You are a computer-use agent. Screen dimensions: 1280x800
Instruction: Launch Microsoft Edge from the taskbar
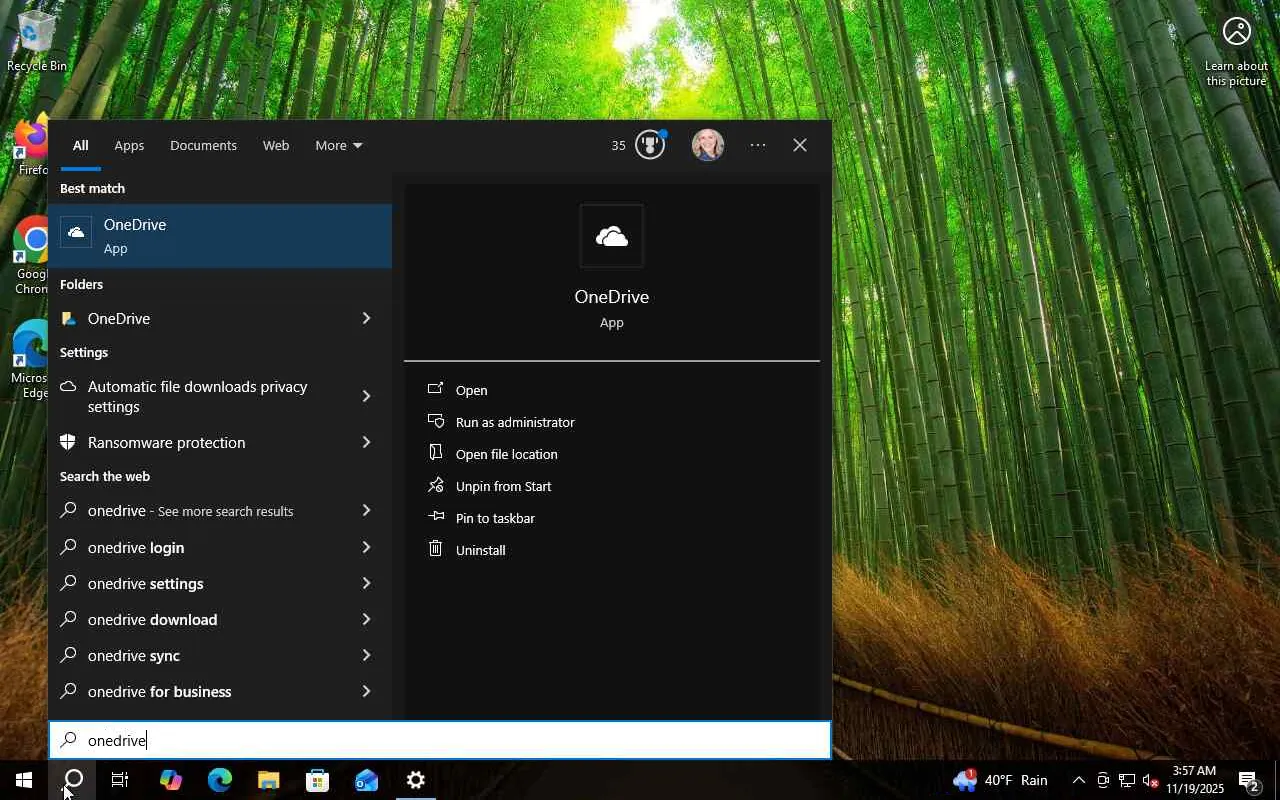(x=219, y=780)
